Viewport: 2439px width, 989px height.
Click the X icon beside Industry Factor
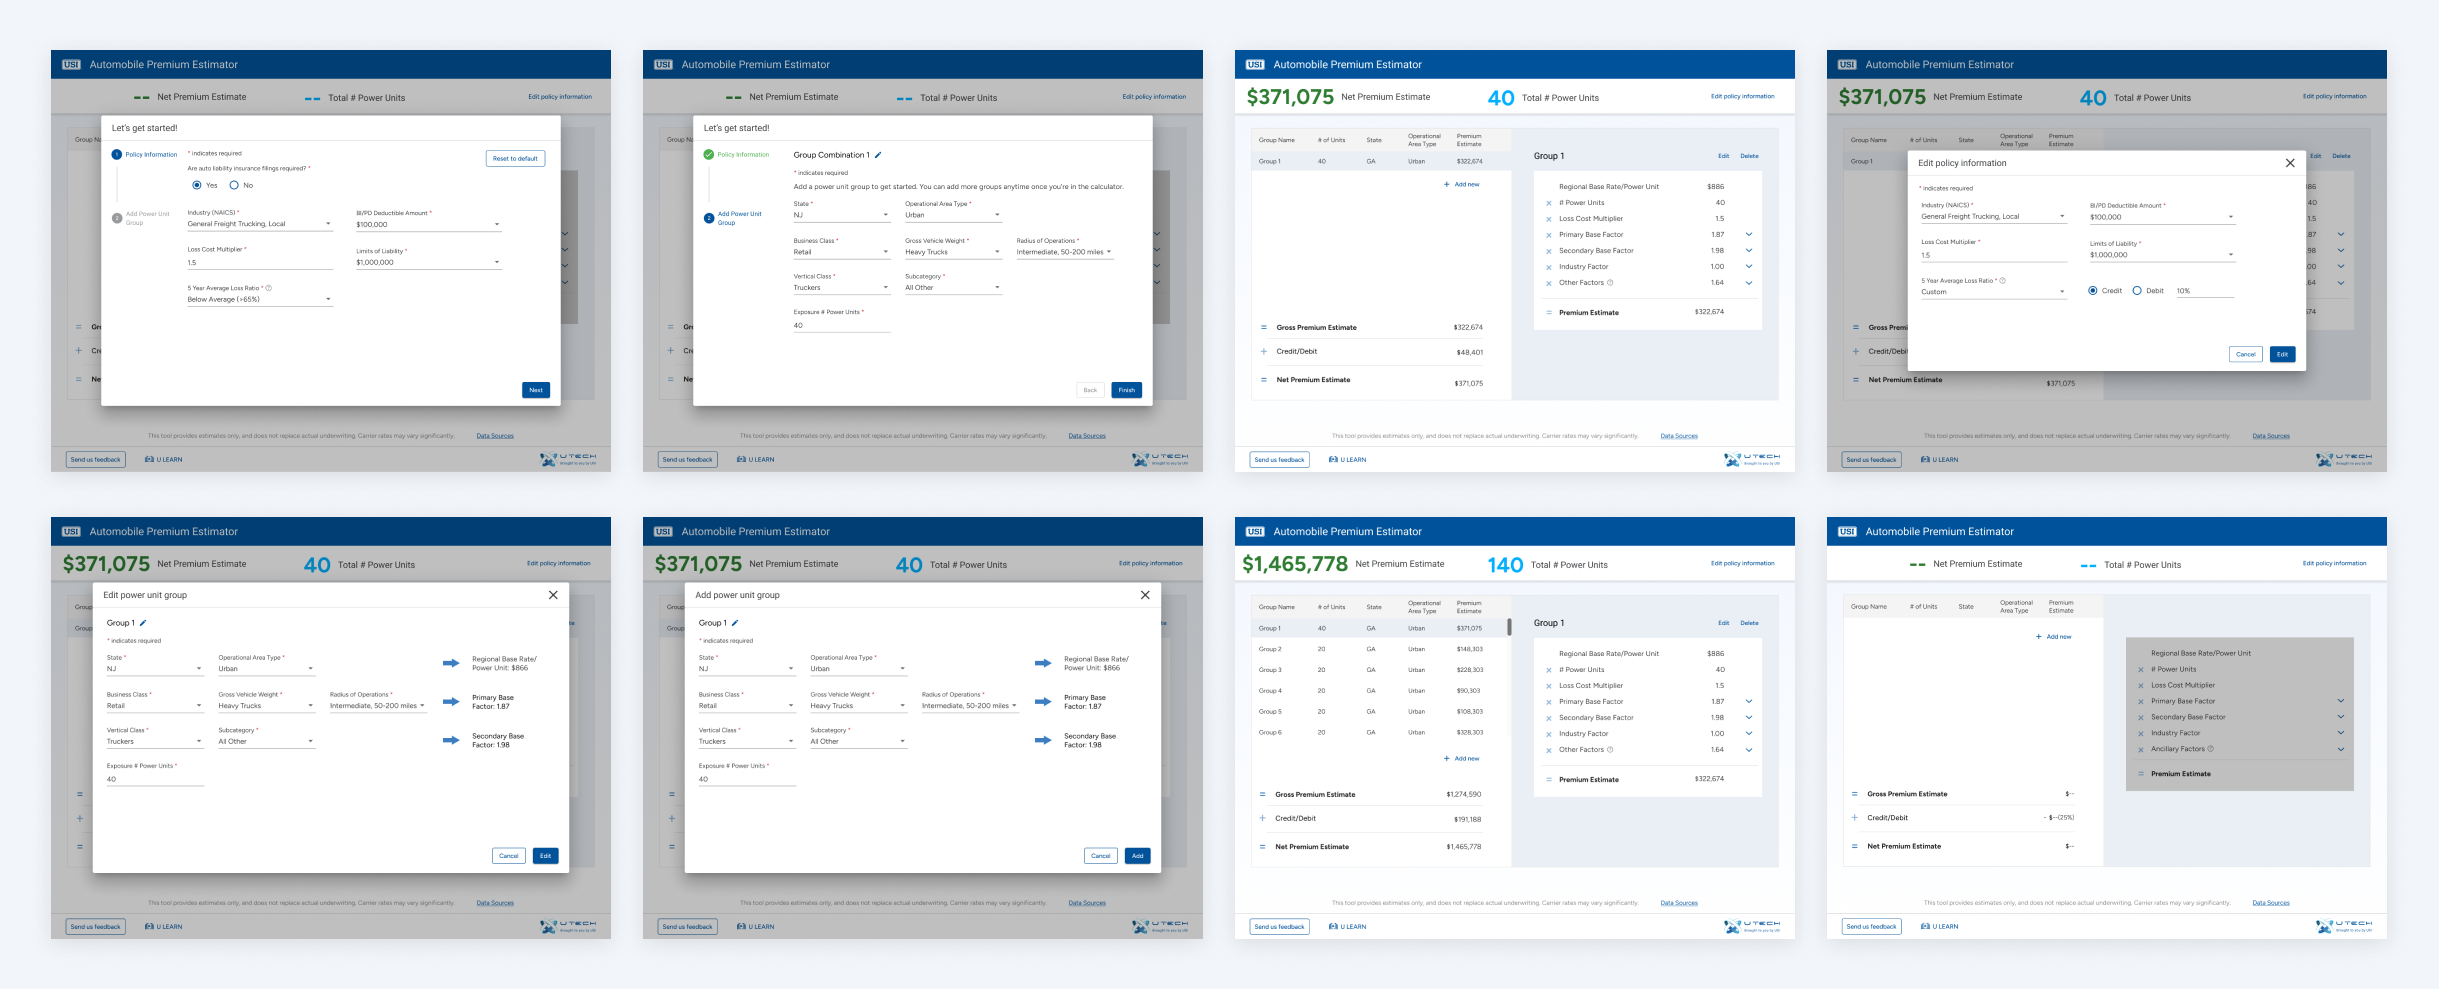point(1549,266)
